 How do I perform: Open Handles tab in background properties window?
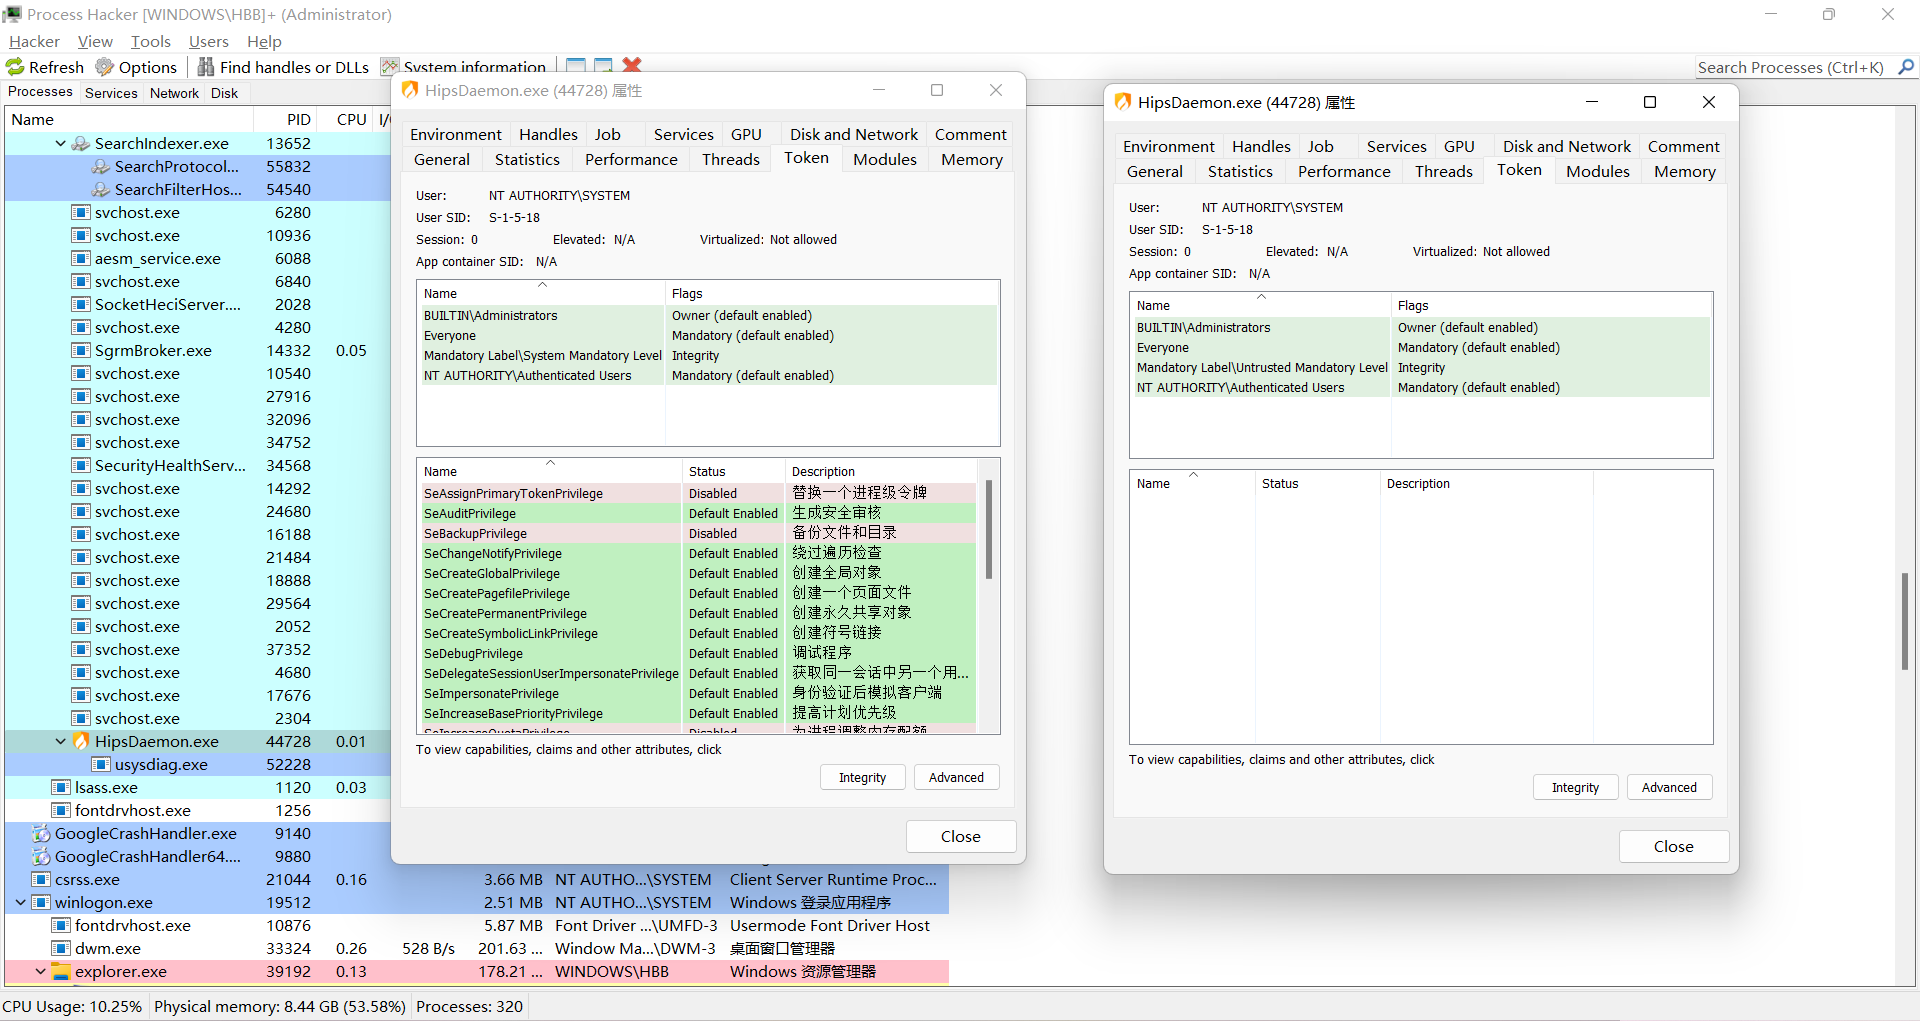548,135
